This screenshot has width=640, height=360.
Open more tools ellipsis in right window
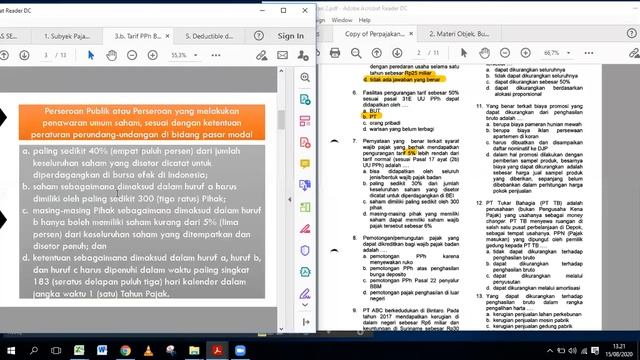pos(589,53)
